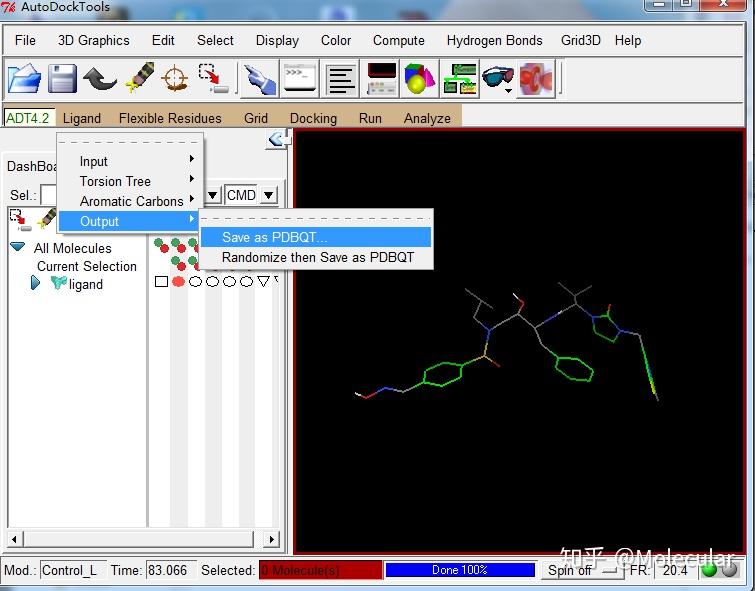Open the CMD dropdown arrow
Screen dimensions: 755x591
click(x=269, y=195)
